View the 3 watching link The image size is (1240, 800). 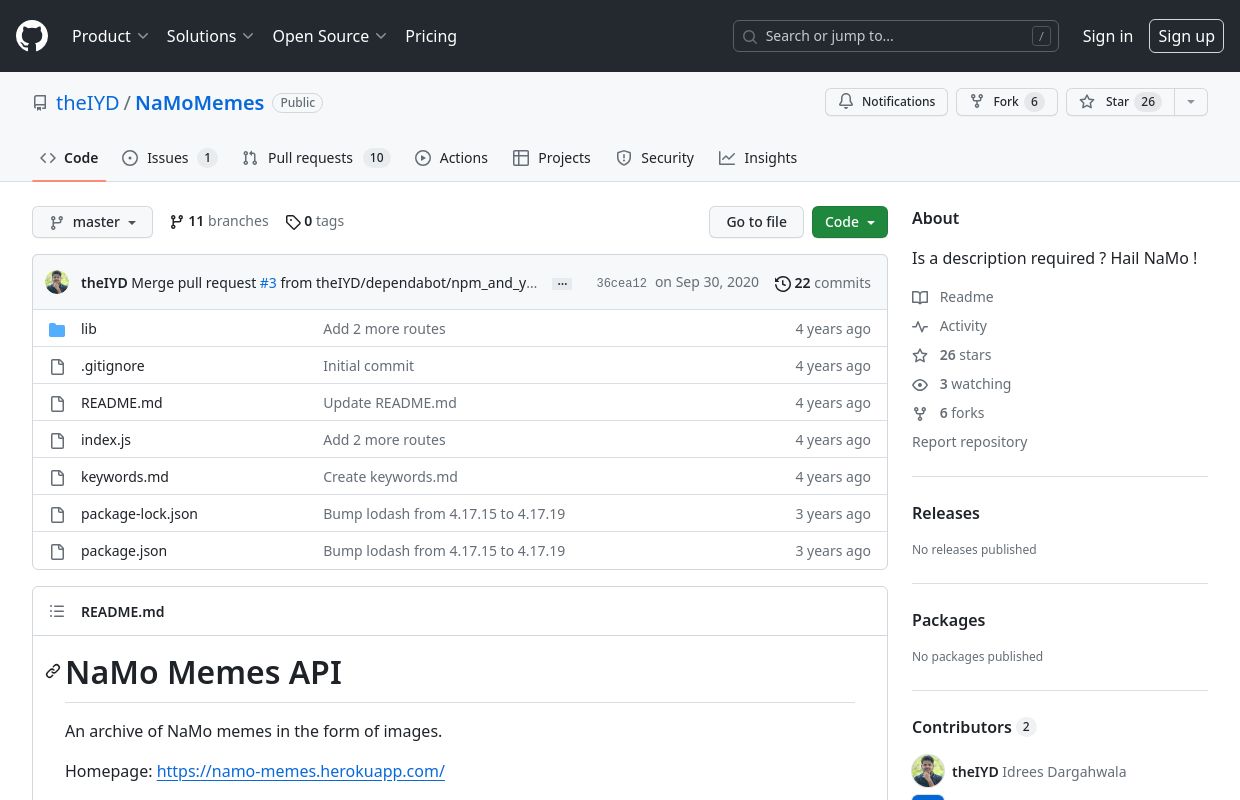click(962, 384)
